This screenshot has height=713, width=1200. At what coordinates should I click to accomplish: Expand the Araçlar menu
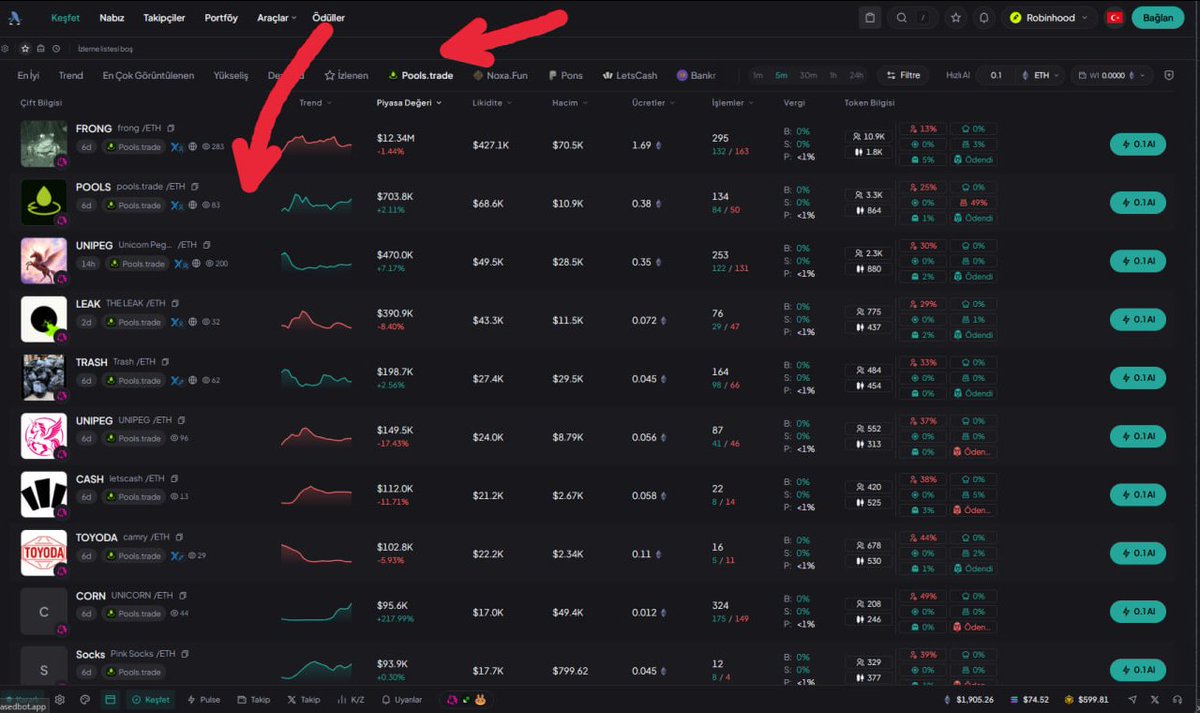(x=277, y=18)
